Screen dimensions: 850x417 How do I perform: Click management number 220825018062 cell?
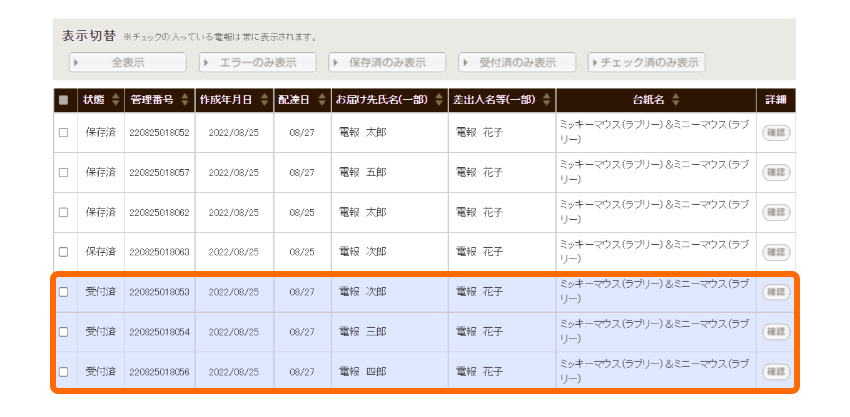[159, 213]
